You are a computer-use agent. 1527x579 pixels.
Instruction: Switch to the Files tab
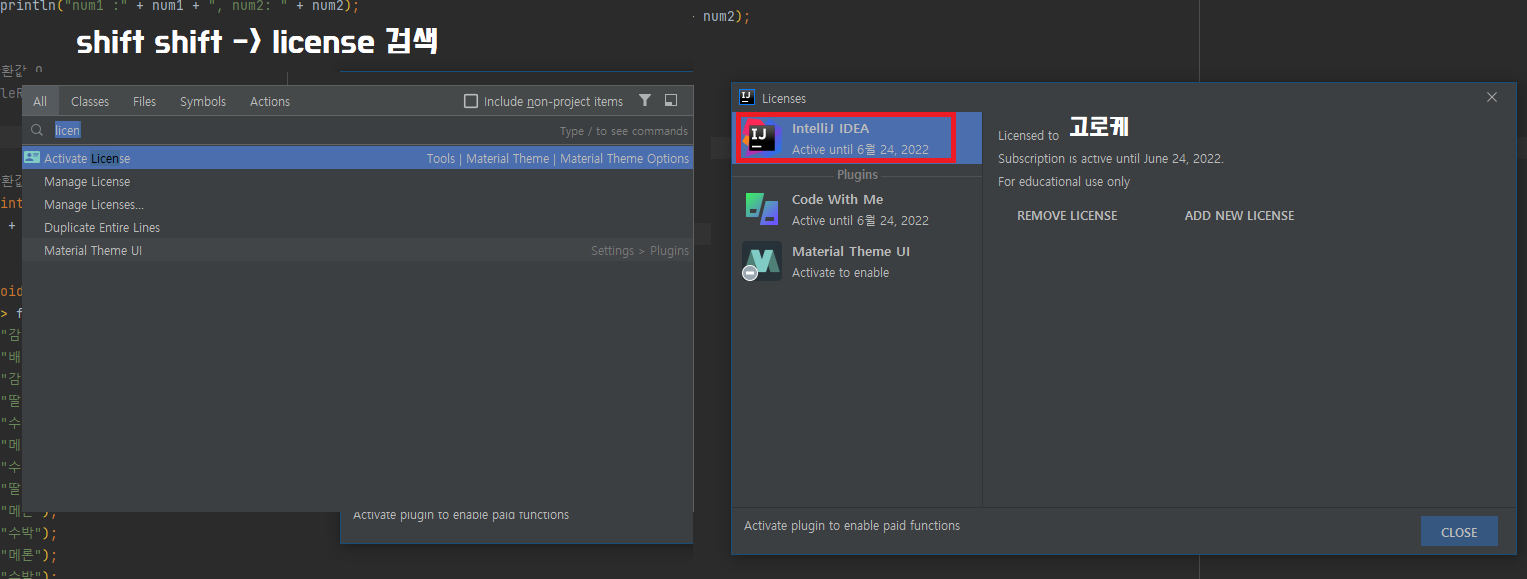click(x=144, y=101)
